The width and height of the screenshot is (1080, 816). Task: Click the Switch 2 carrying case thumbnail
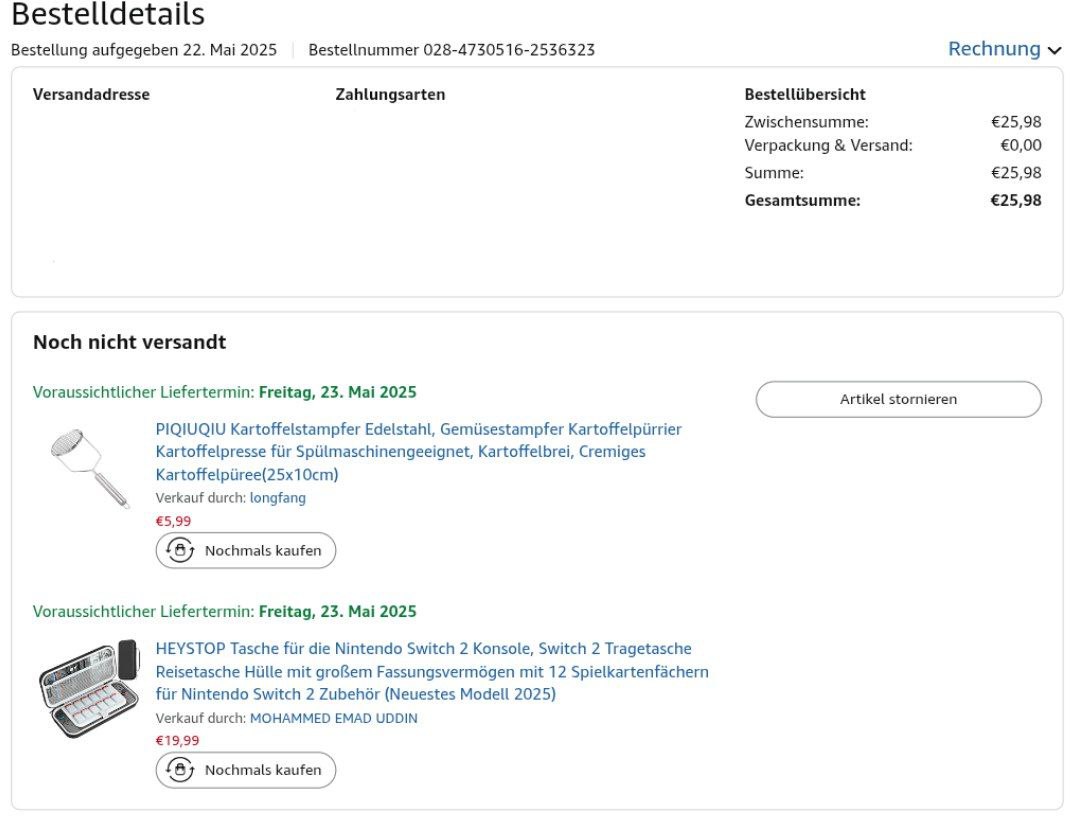click(88, 688)
